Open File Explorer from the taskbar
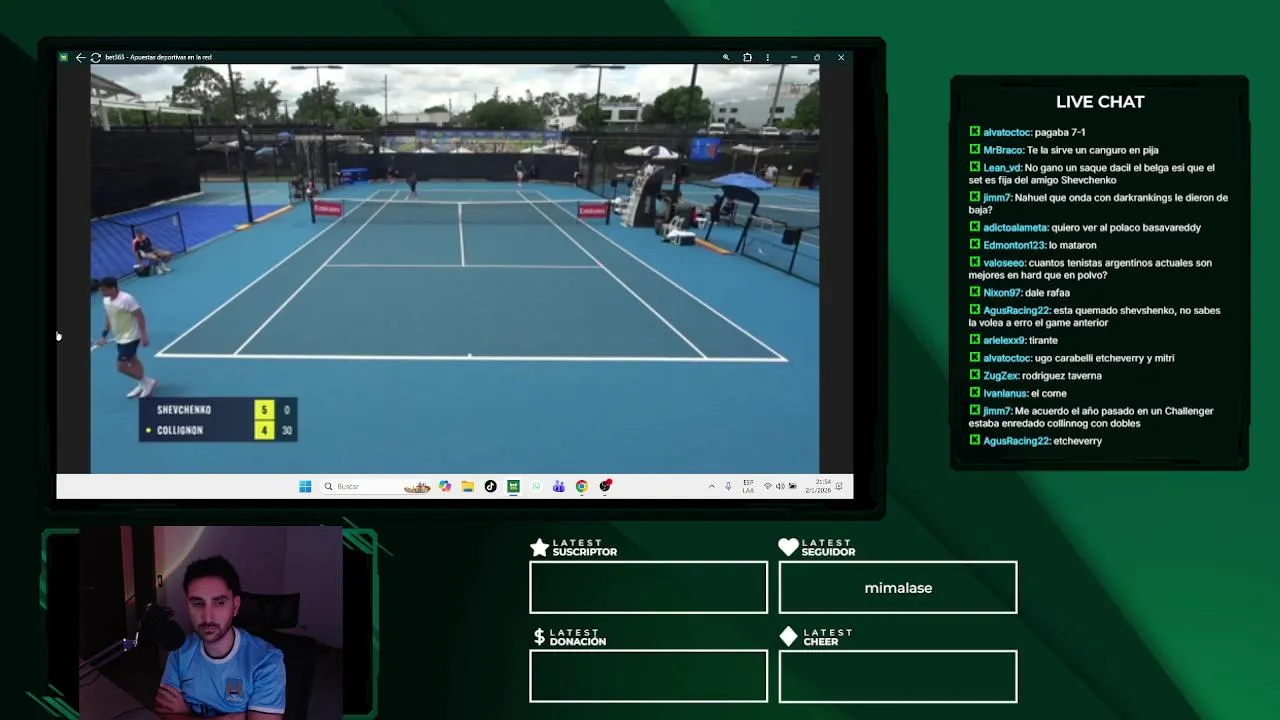This screenshot has width=1280, height=720. pos(467,486)
